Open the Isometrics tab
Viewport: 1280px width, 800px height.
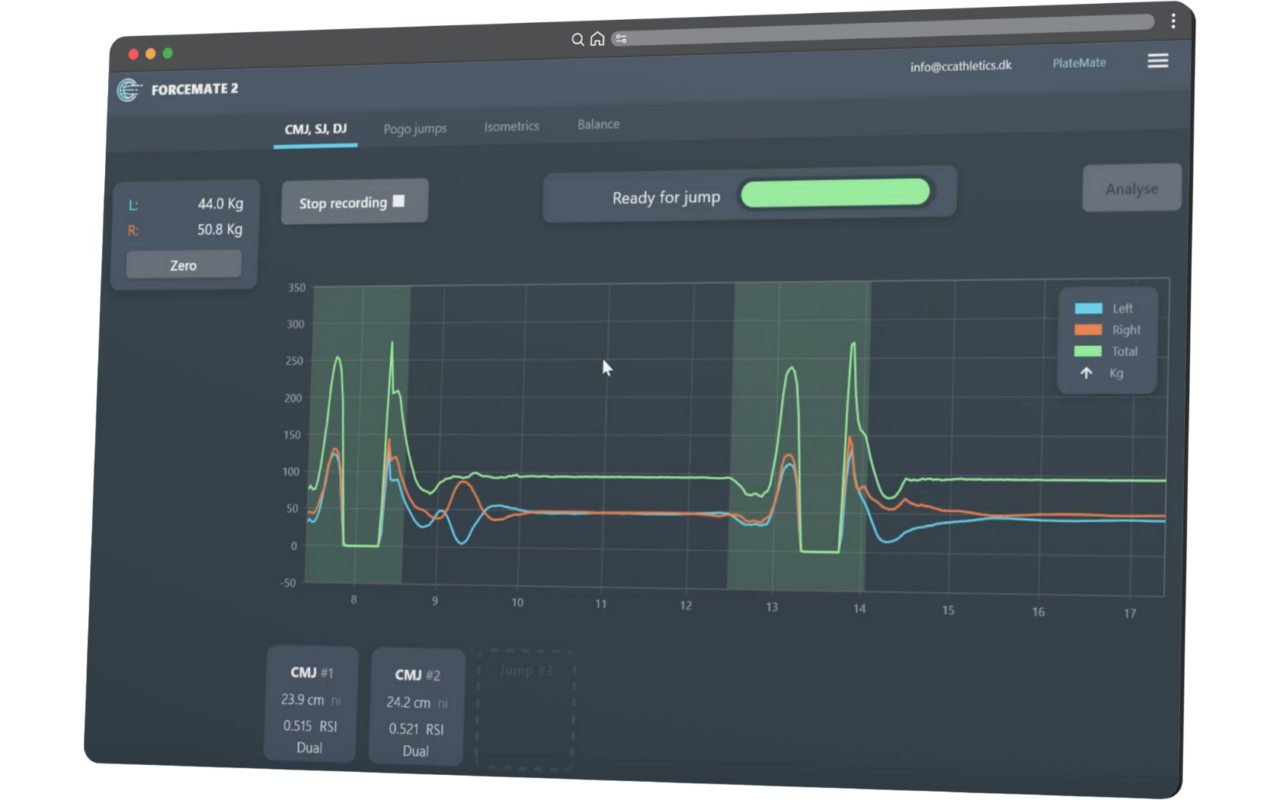[x=511, y=126]
